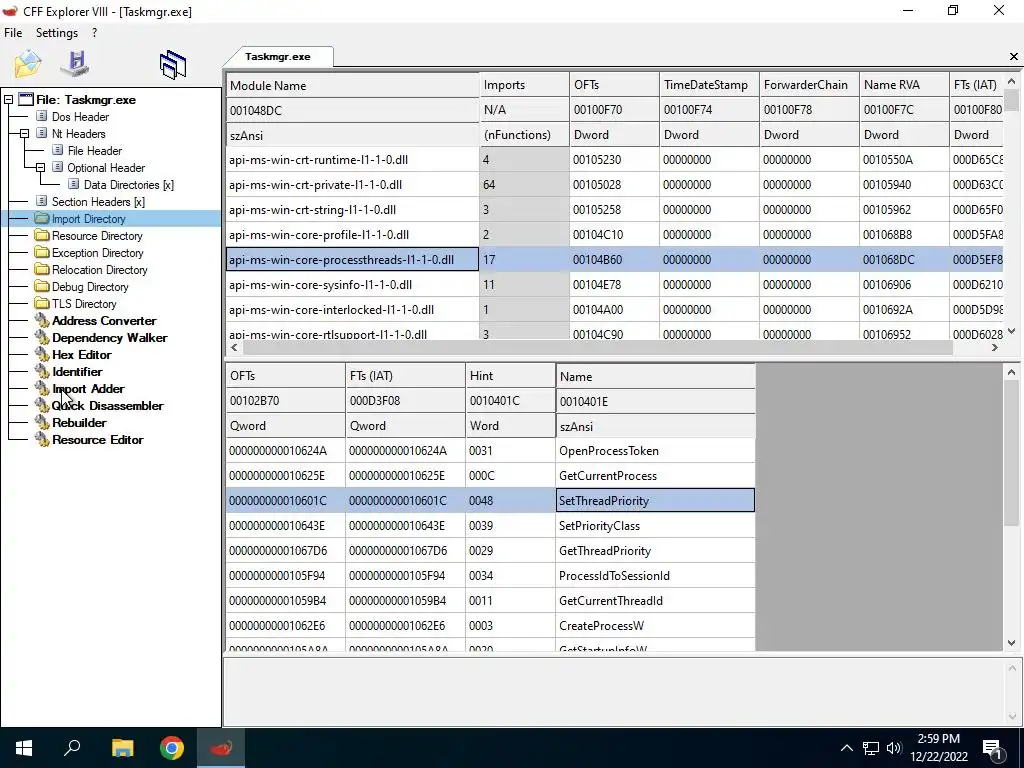Open File Explorer from the taskbar
The height and width of the screenshot is (768, 1024).
click(x=122, y=748)
